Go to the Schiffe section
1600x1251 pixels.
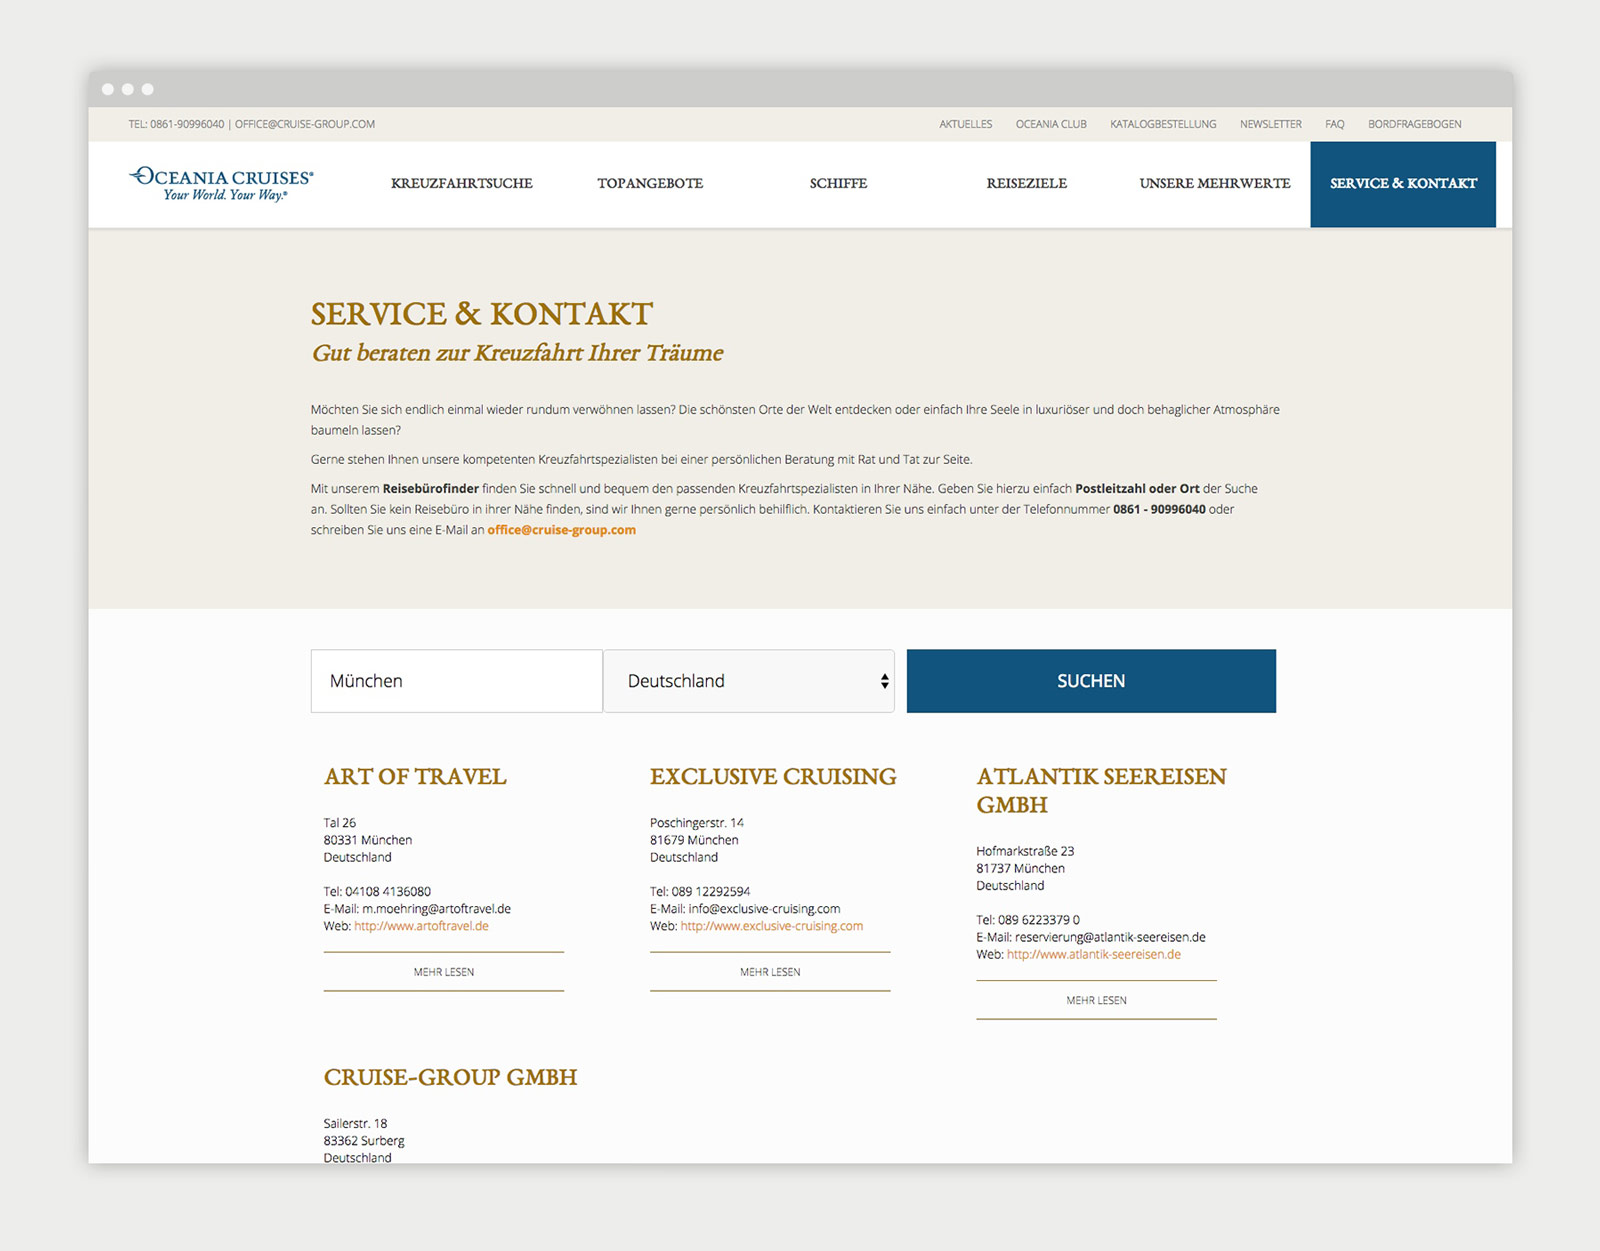pos(838,184)
